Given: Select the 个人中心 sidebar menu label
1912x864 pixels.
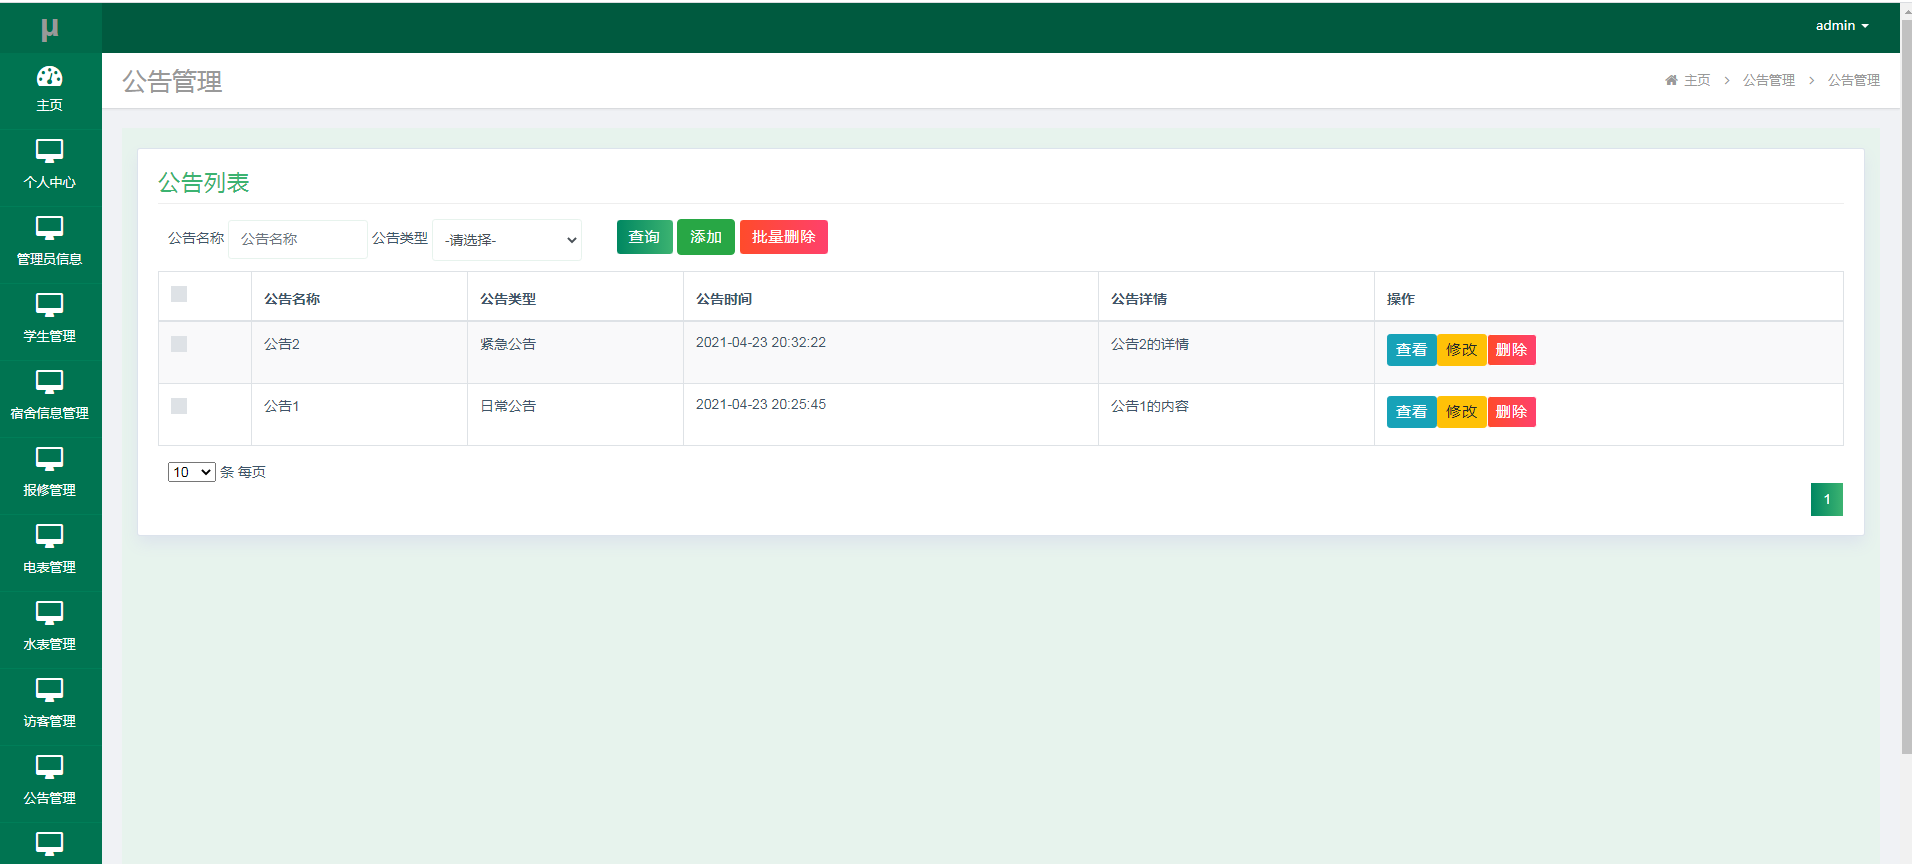Looking at the screenshot, I should tap(50, 182).
